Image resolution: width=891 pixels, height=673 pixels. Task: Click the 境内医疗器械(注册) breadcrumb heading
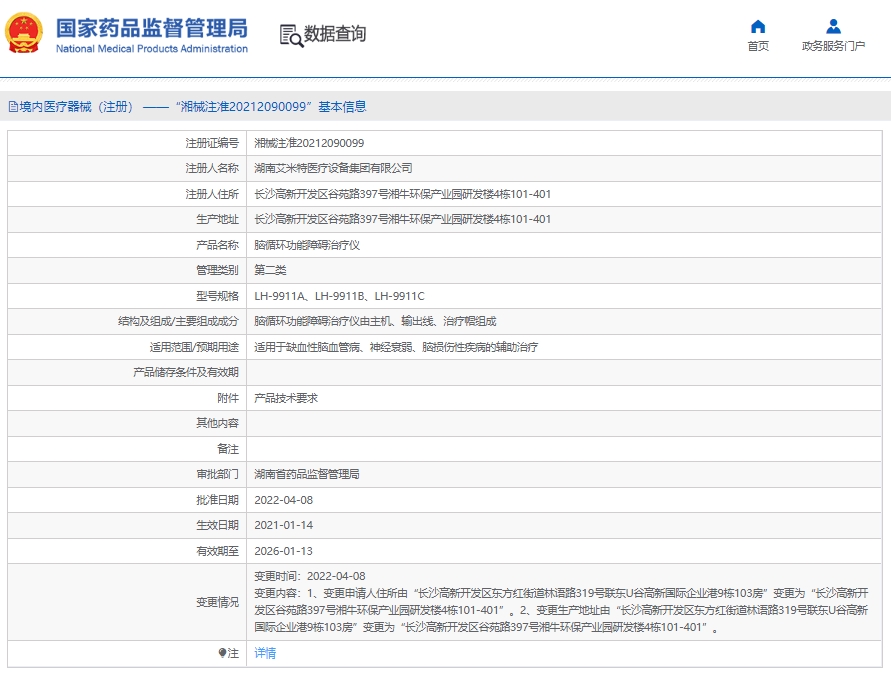76,107
